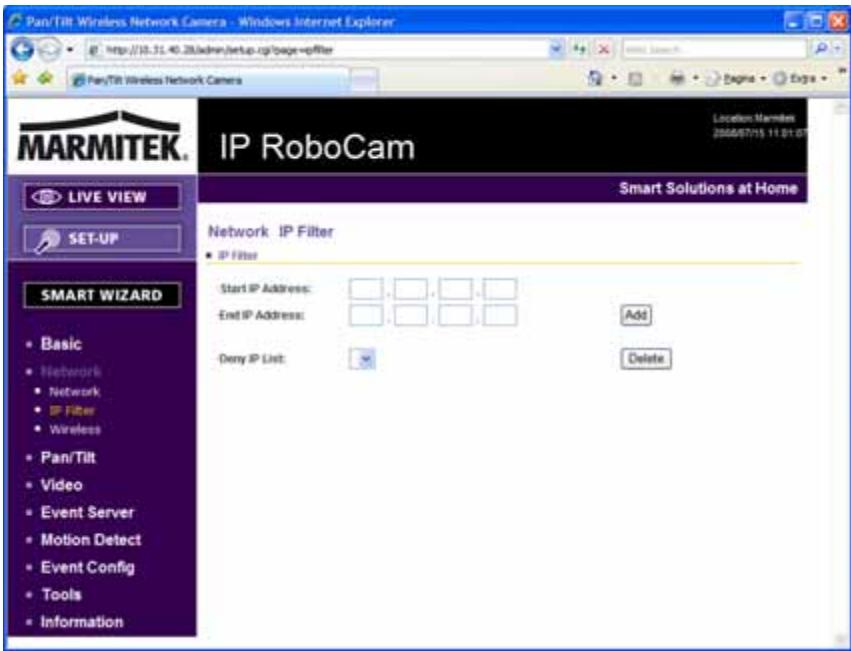This screenshot has width=851, height=651.
Task: Click the fourth End IP Address octet field
Action: (x=500, y=315)
